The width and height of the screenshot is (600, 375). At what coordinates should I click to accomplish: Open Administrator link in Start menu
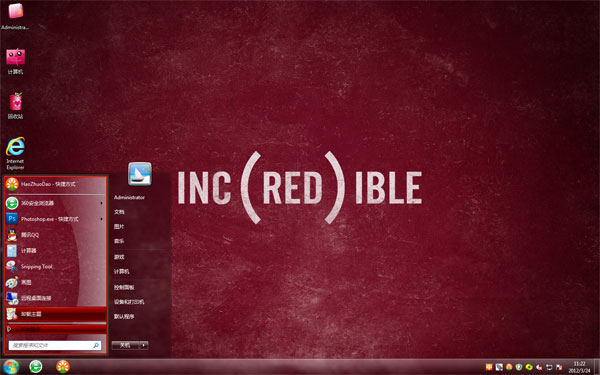point(129,197)
